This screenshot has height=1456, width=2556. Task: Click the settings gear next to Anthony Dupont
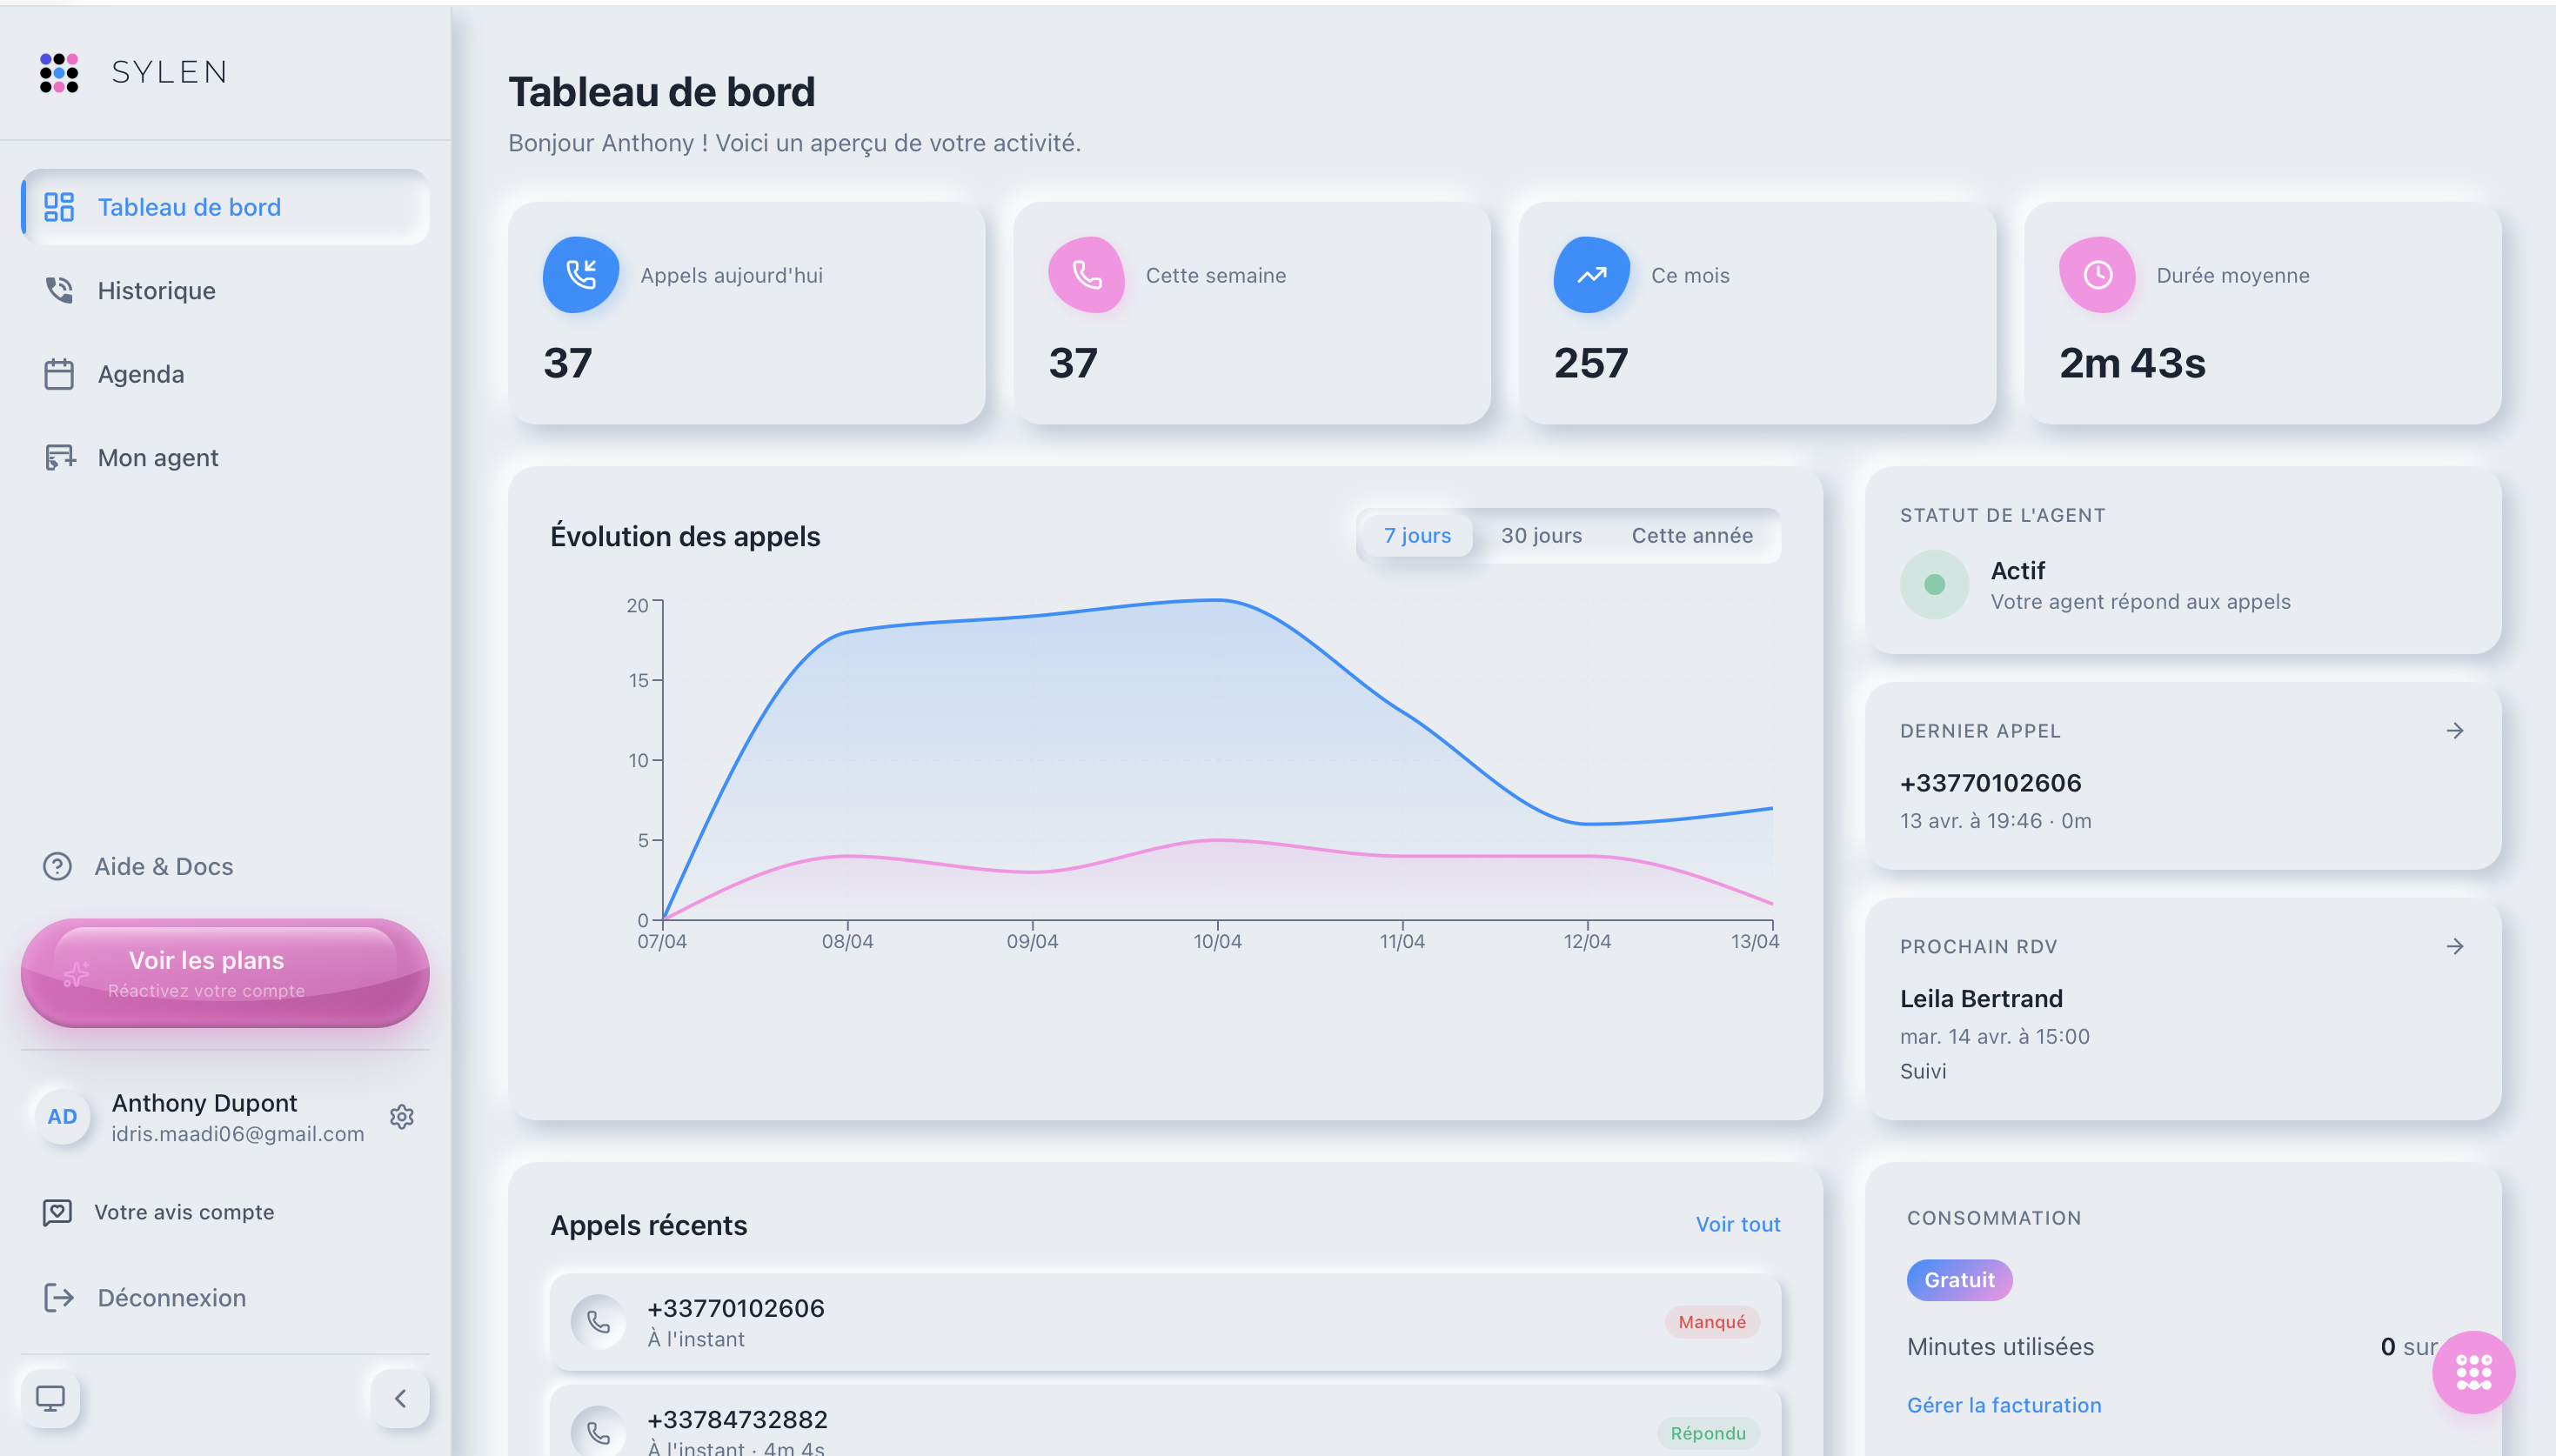coord(402,1116)
